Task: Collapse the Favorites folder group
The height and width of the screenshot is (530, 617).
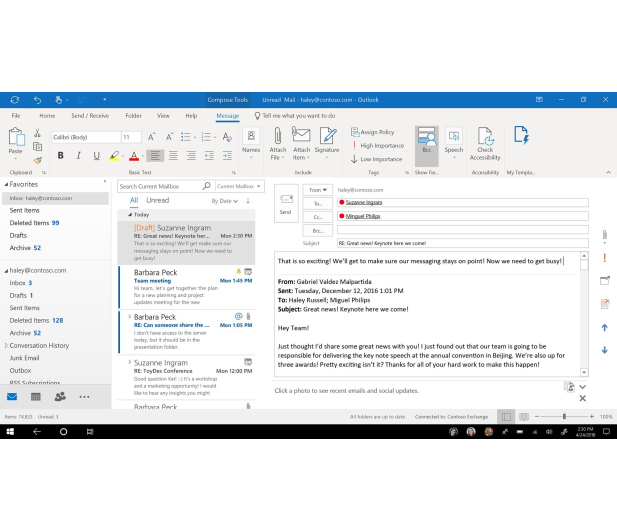Action: [6, 185]
